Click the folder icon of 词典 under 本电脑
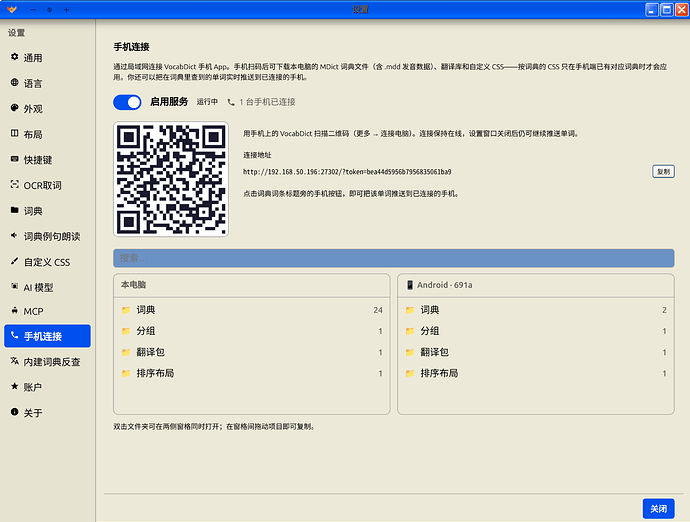Image resolution: width=690 pixels, height=522 pixels. (x=126, y=310)
